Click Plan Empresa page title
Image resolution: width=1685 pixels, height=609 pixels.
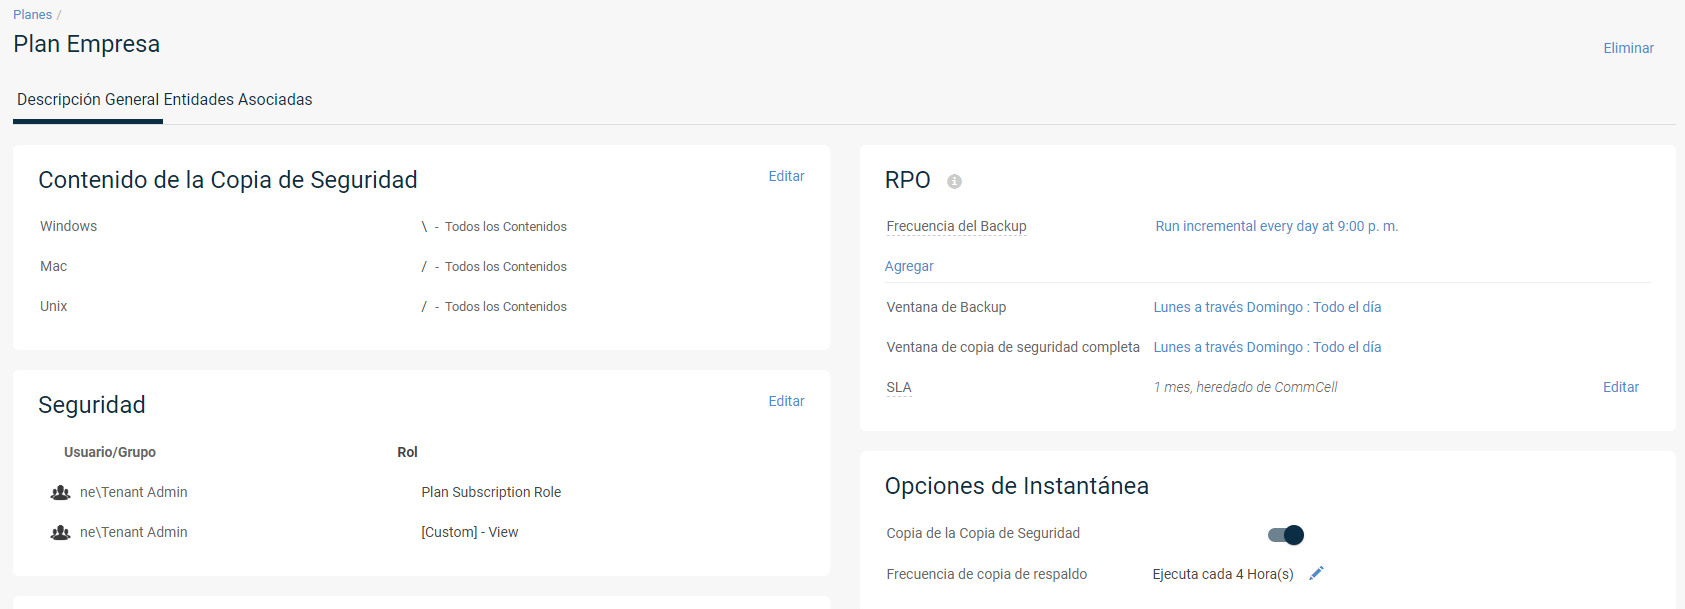coord(86,44)
